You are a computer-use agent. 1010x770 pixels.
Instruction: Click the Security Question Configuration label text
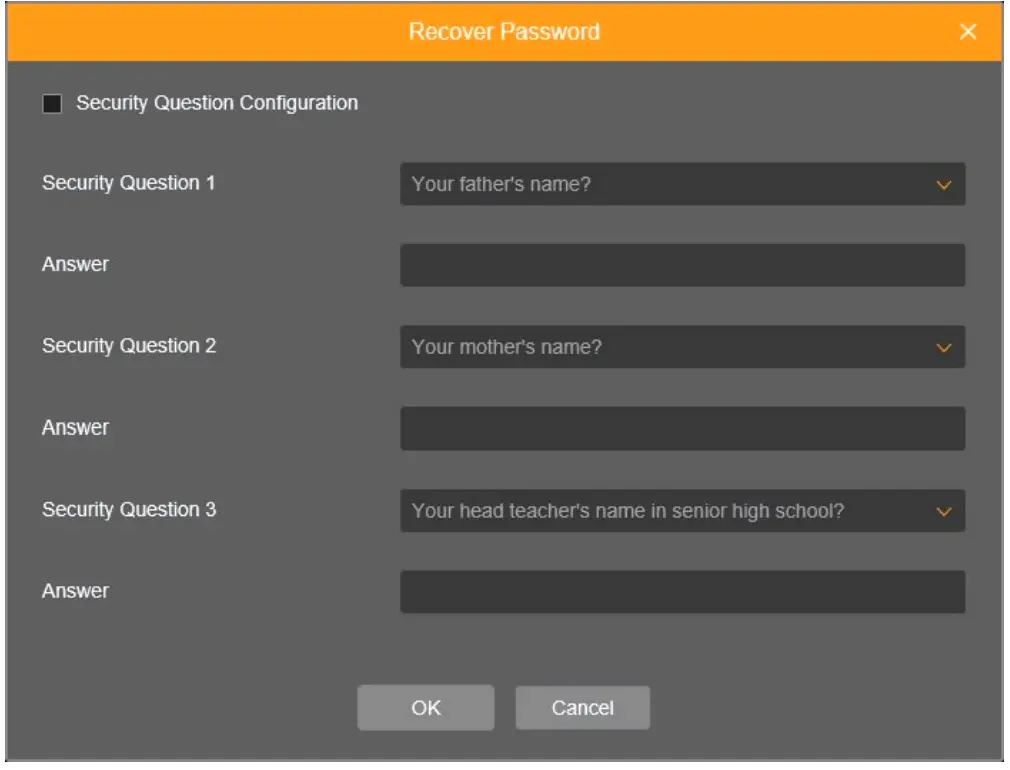[x=217, y=103]
